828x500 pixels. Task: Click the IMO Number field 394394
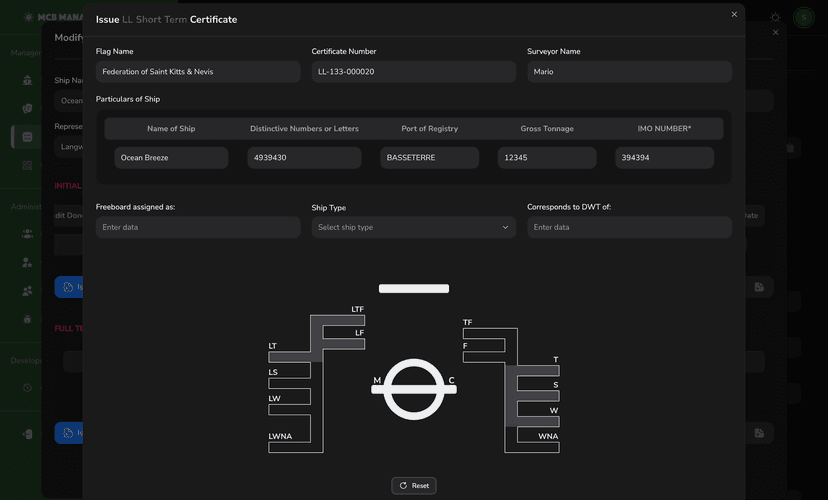(x=664, y=158)
